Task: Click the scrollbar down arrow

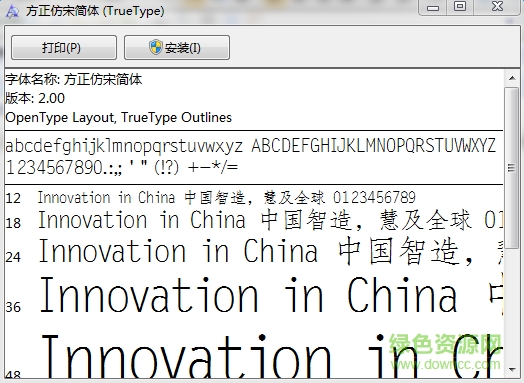Action: pyautogui.click(x=512, y=369)
